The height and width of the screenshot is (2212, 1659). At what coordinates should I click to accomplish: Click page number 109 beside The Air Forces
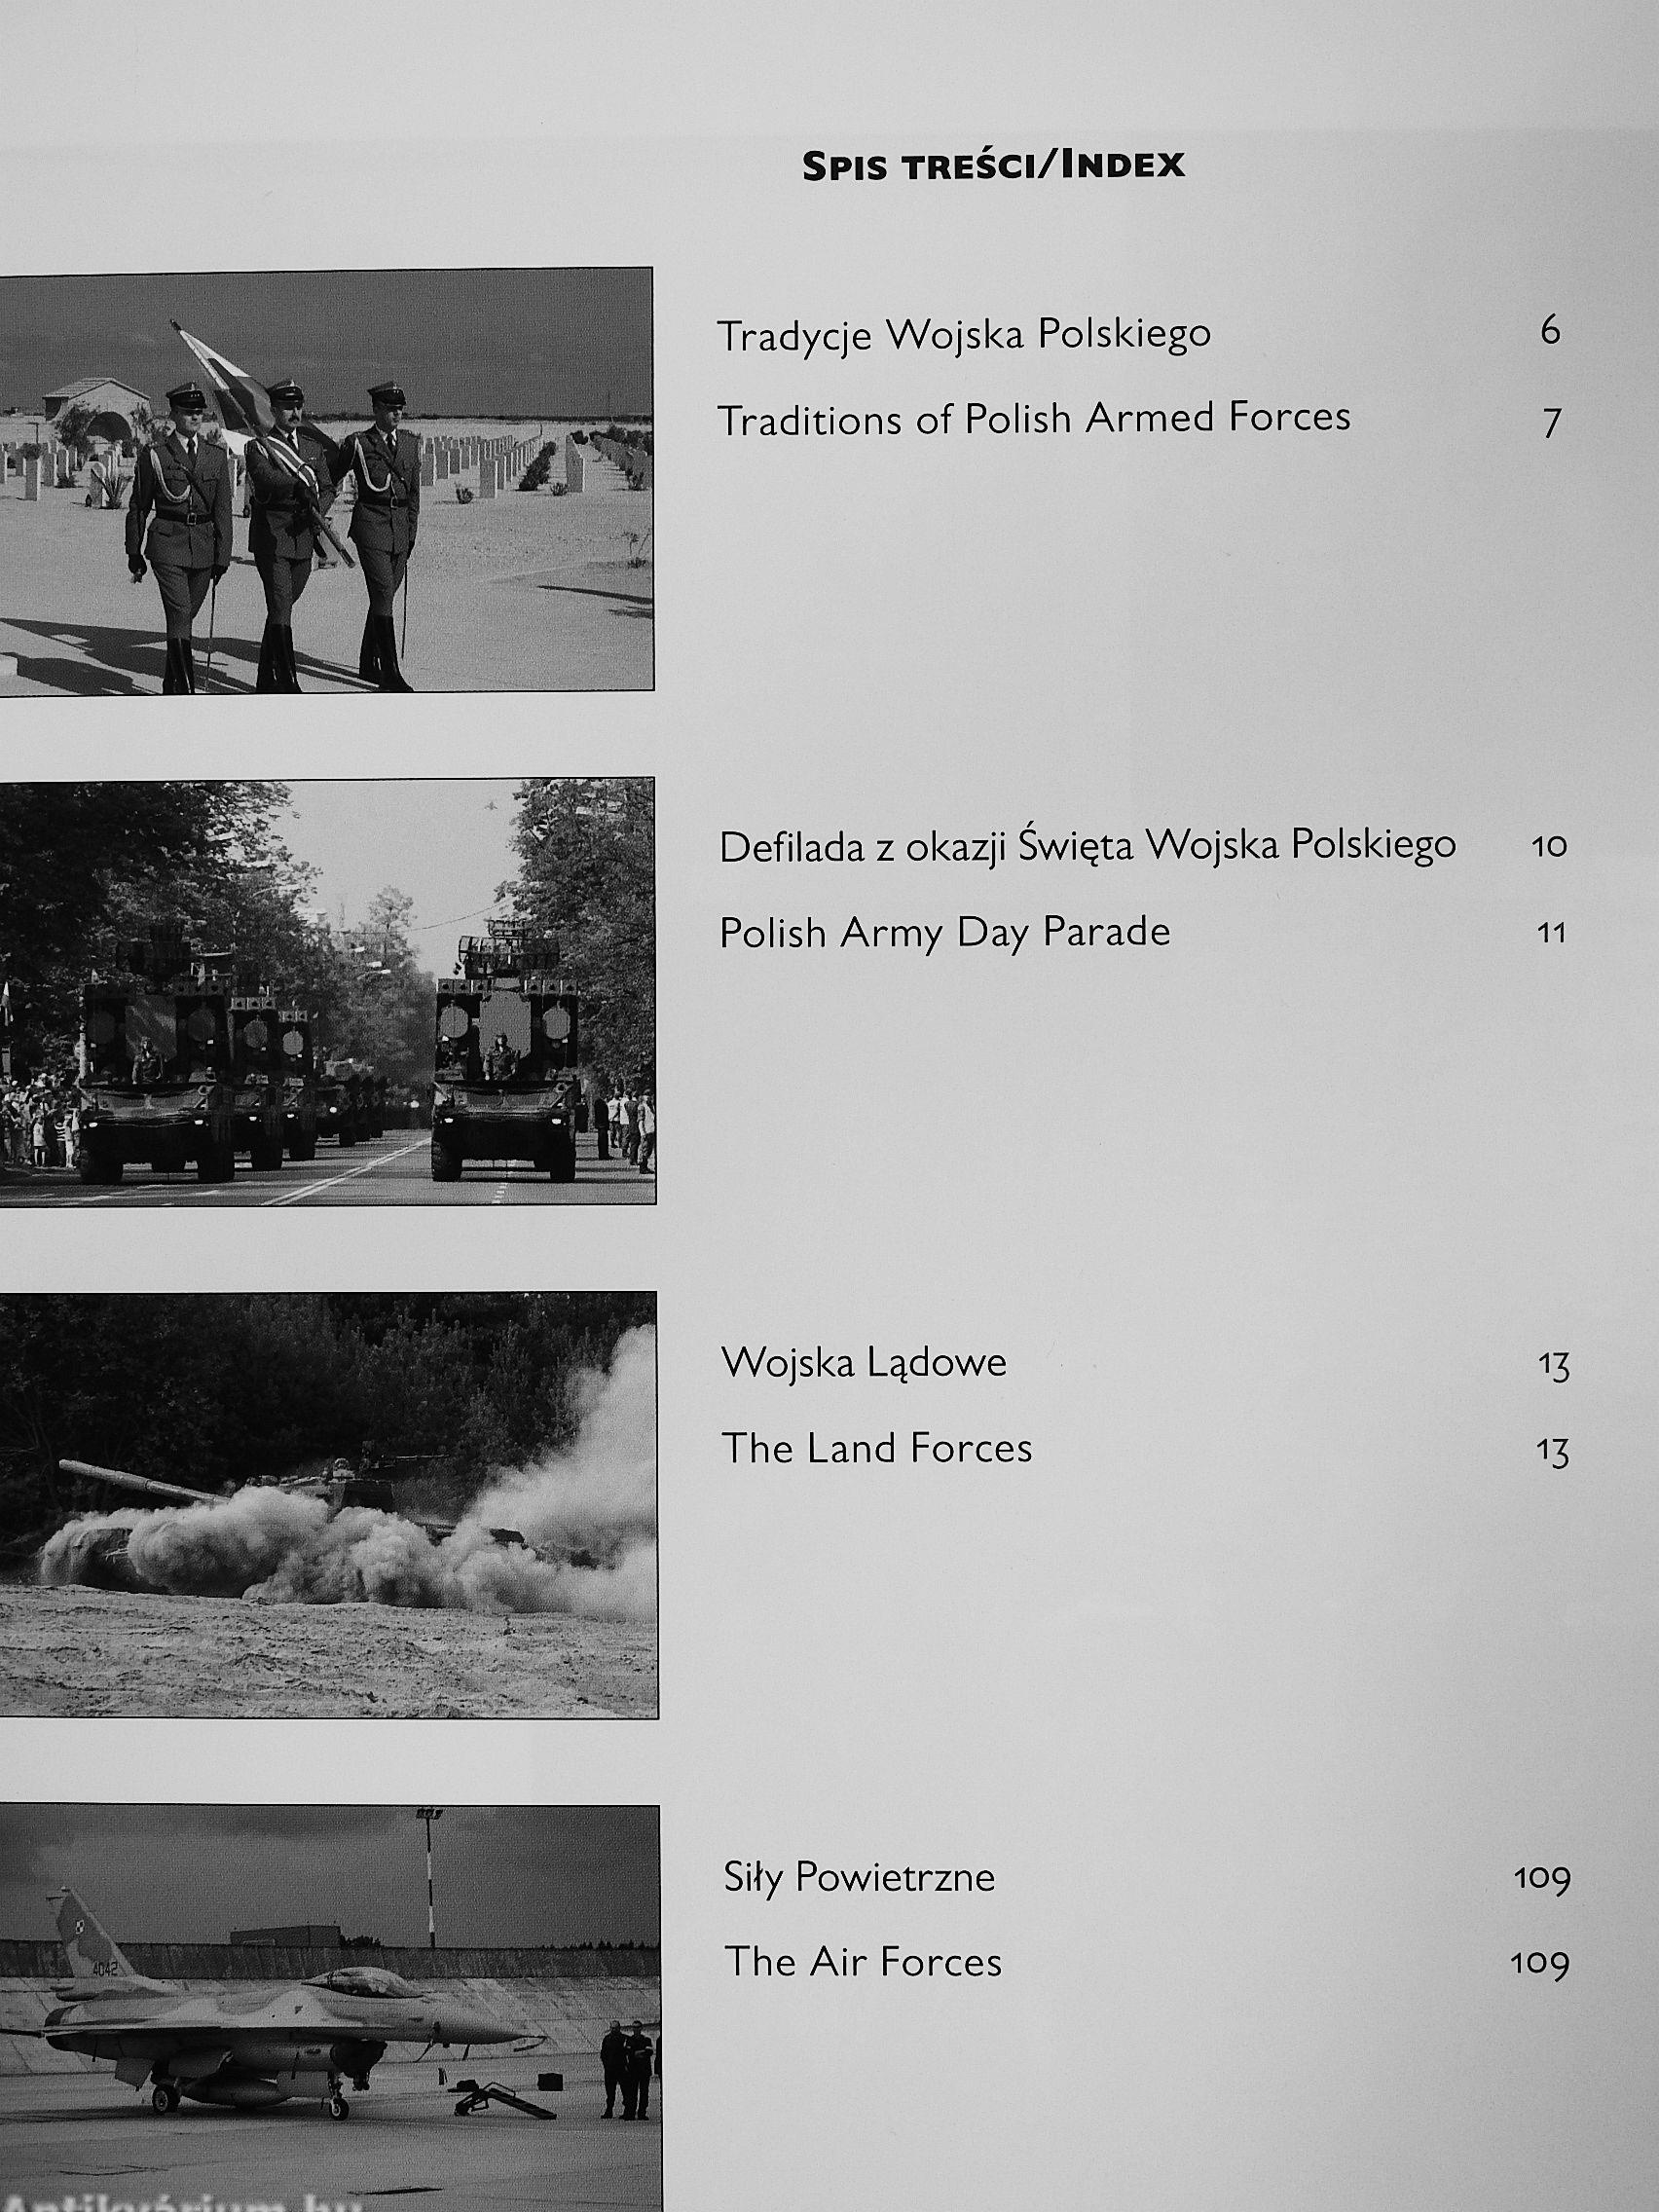coord(1540,1964)
